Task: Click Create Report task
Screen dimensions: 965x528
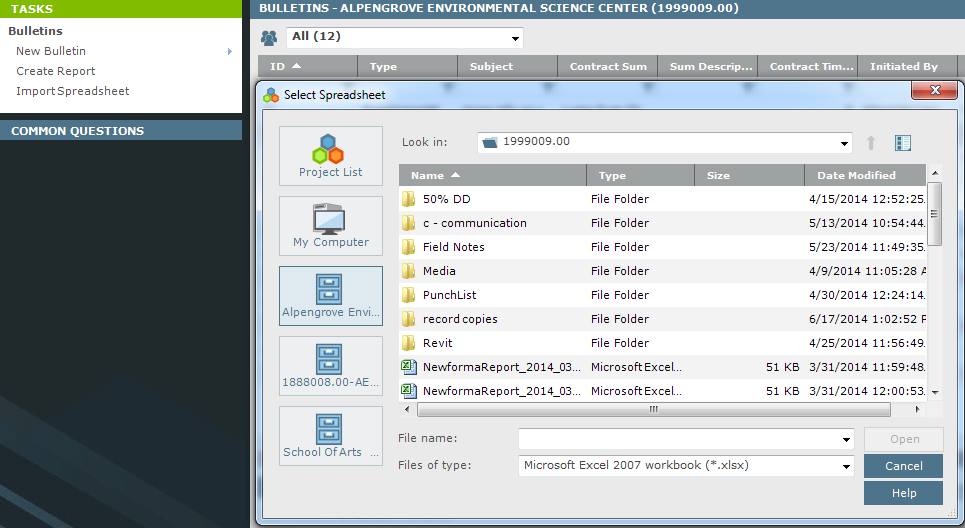Action: point(56,71)
